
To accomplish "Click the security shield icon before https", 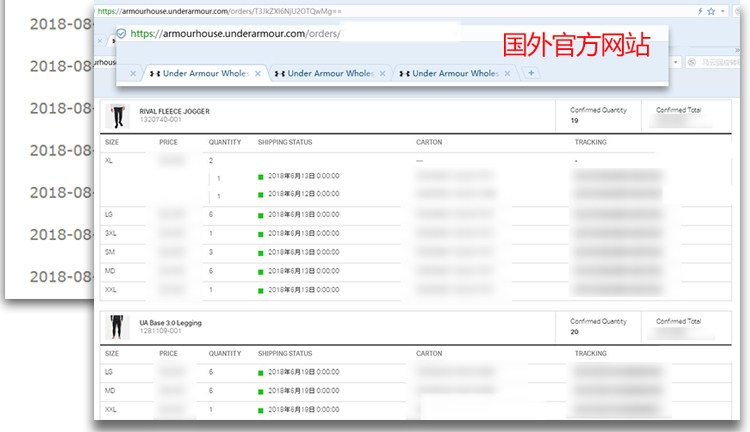I will click(121, 33).
